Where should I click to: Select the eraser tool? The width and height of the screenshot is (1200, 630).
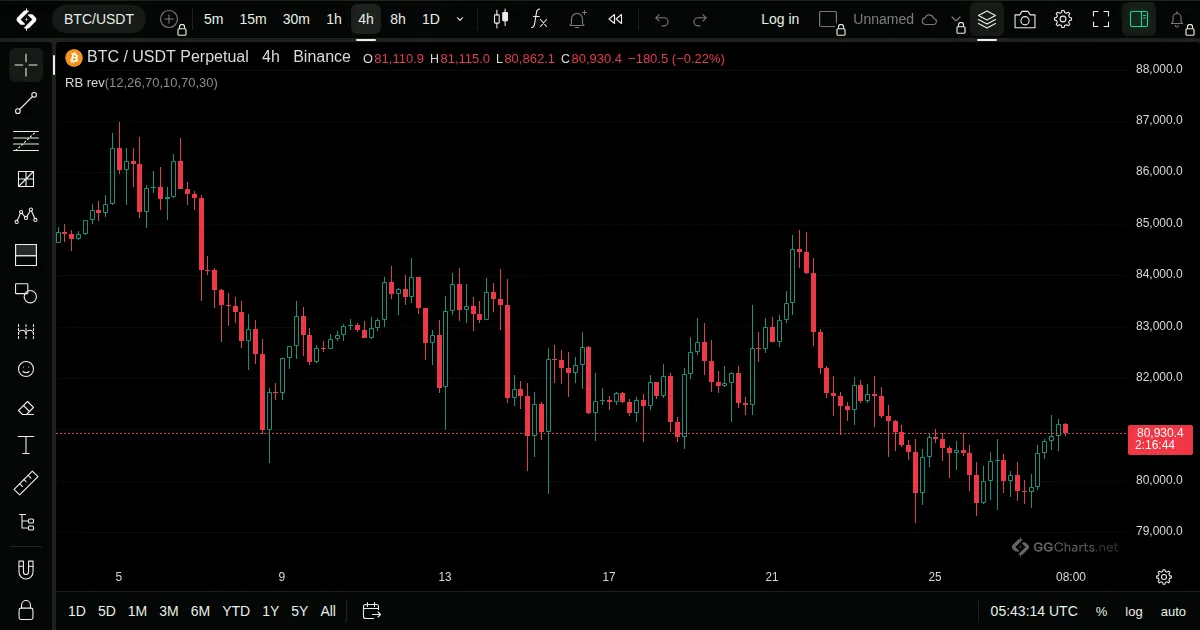pos(26,407)
